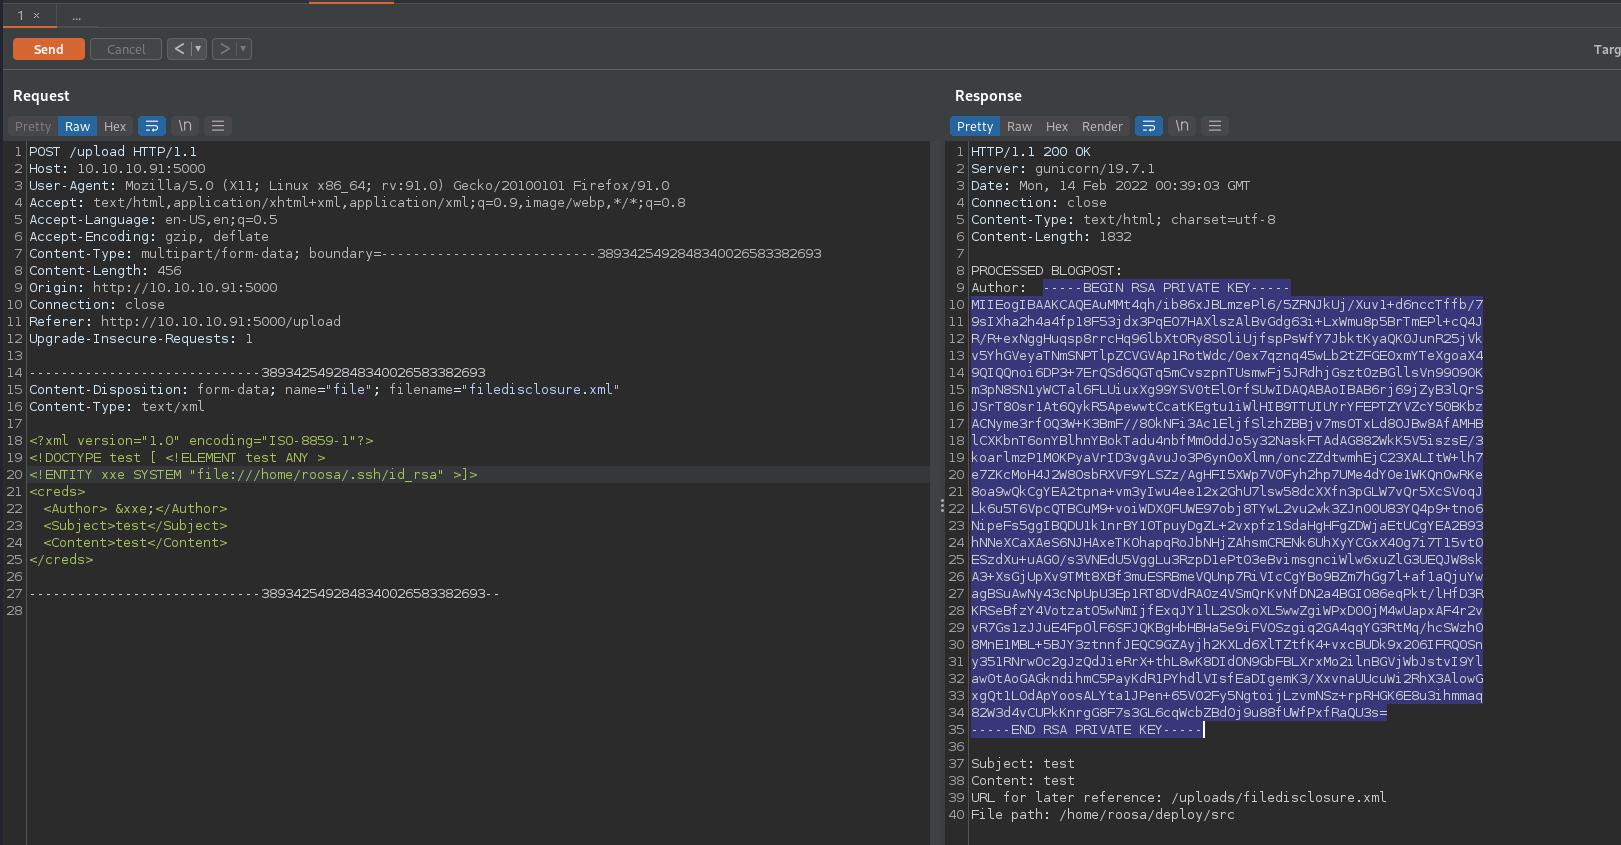Switch Request view to Hex
The height and width of the screenshot is (845, 1621).
[115, 126]
